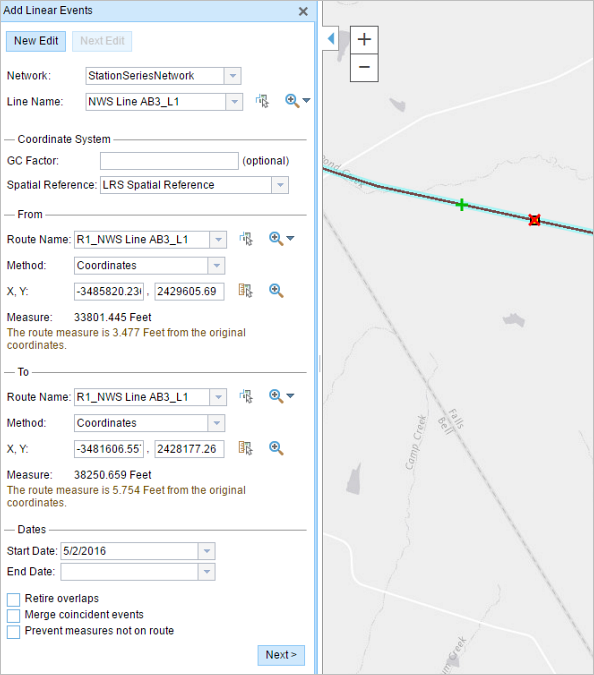Enable the Retire overlaps checkbox
Image resolution: width=594 pixels, height=675 pixels.
click(13, 599)
